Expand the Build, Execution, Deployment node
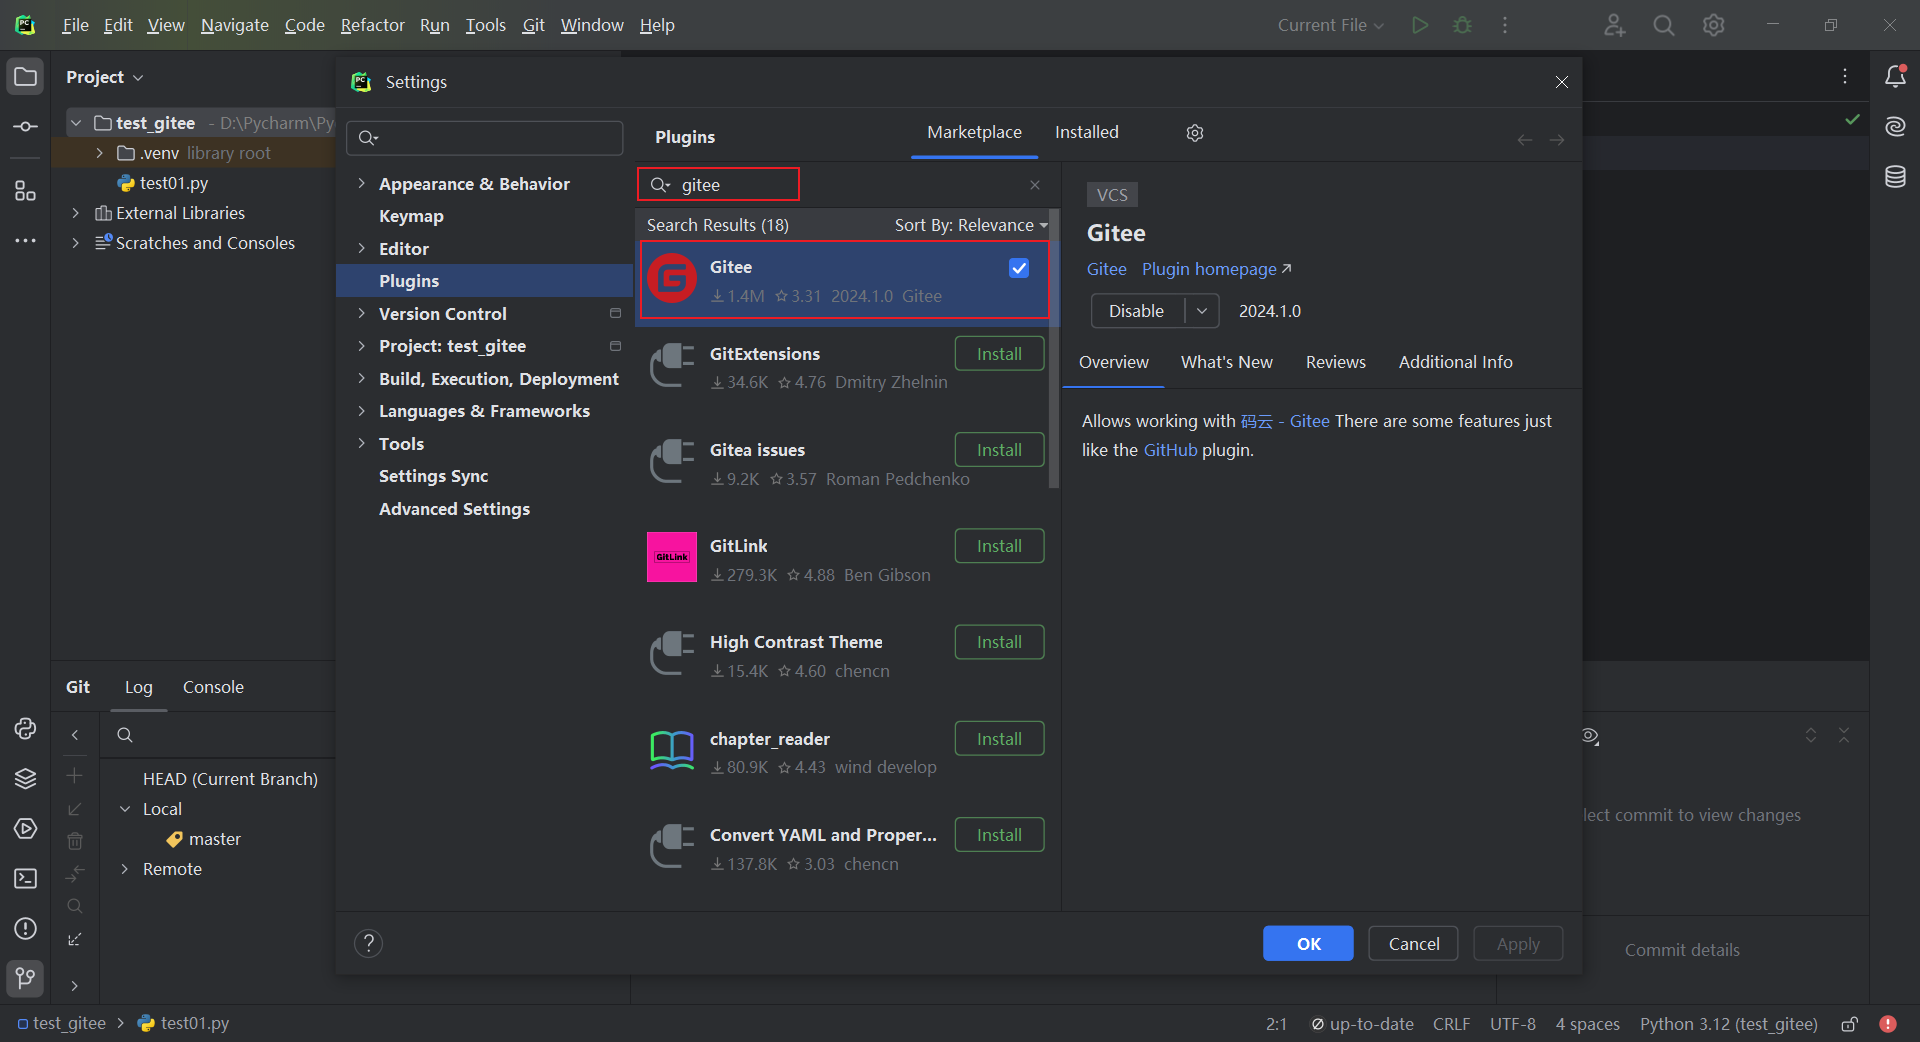 point(361,379)
